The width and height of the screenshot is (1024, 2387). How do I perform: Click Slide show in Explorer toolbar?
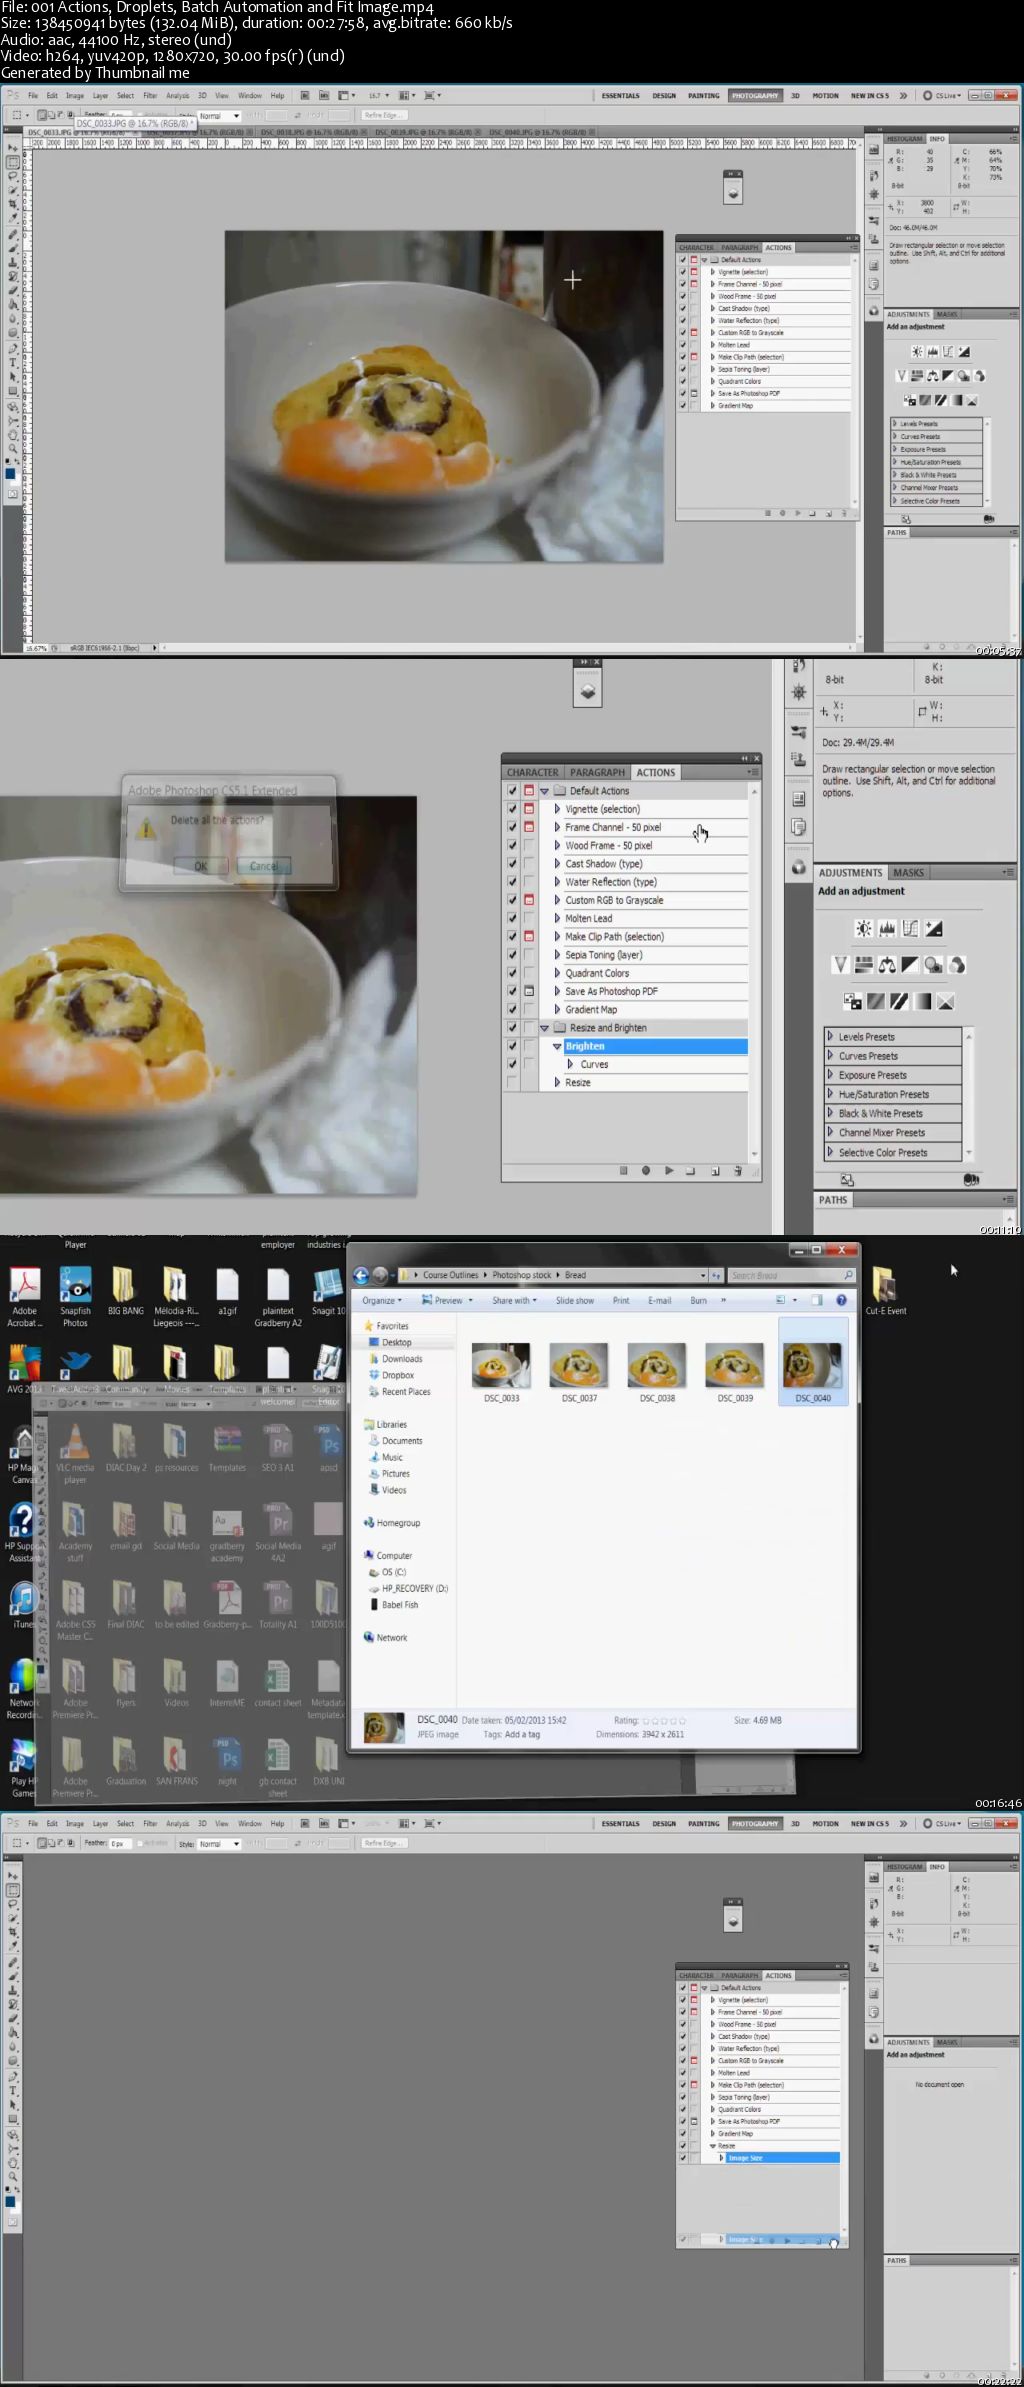[575, 1300]
